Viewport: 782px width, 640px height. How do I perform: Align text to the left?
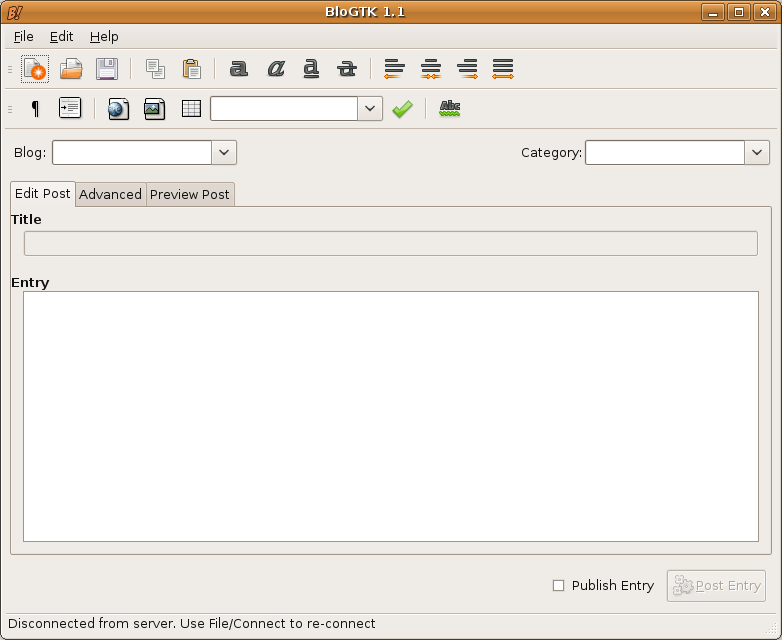click(394, 68)
